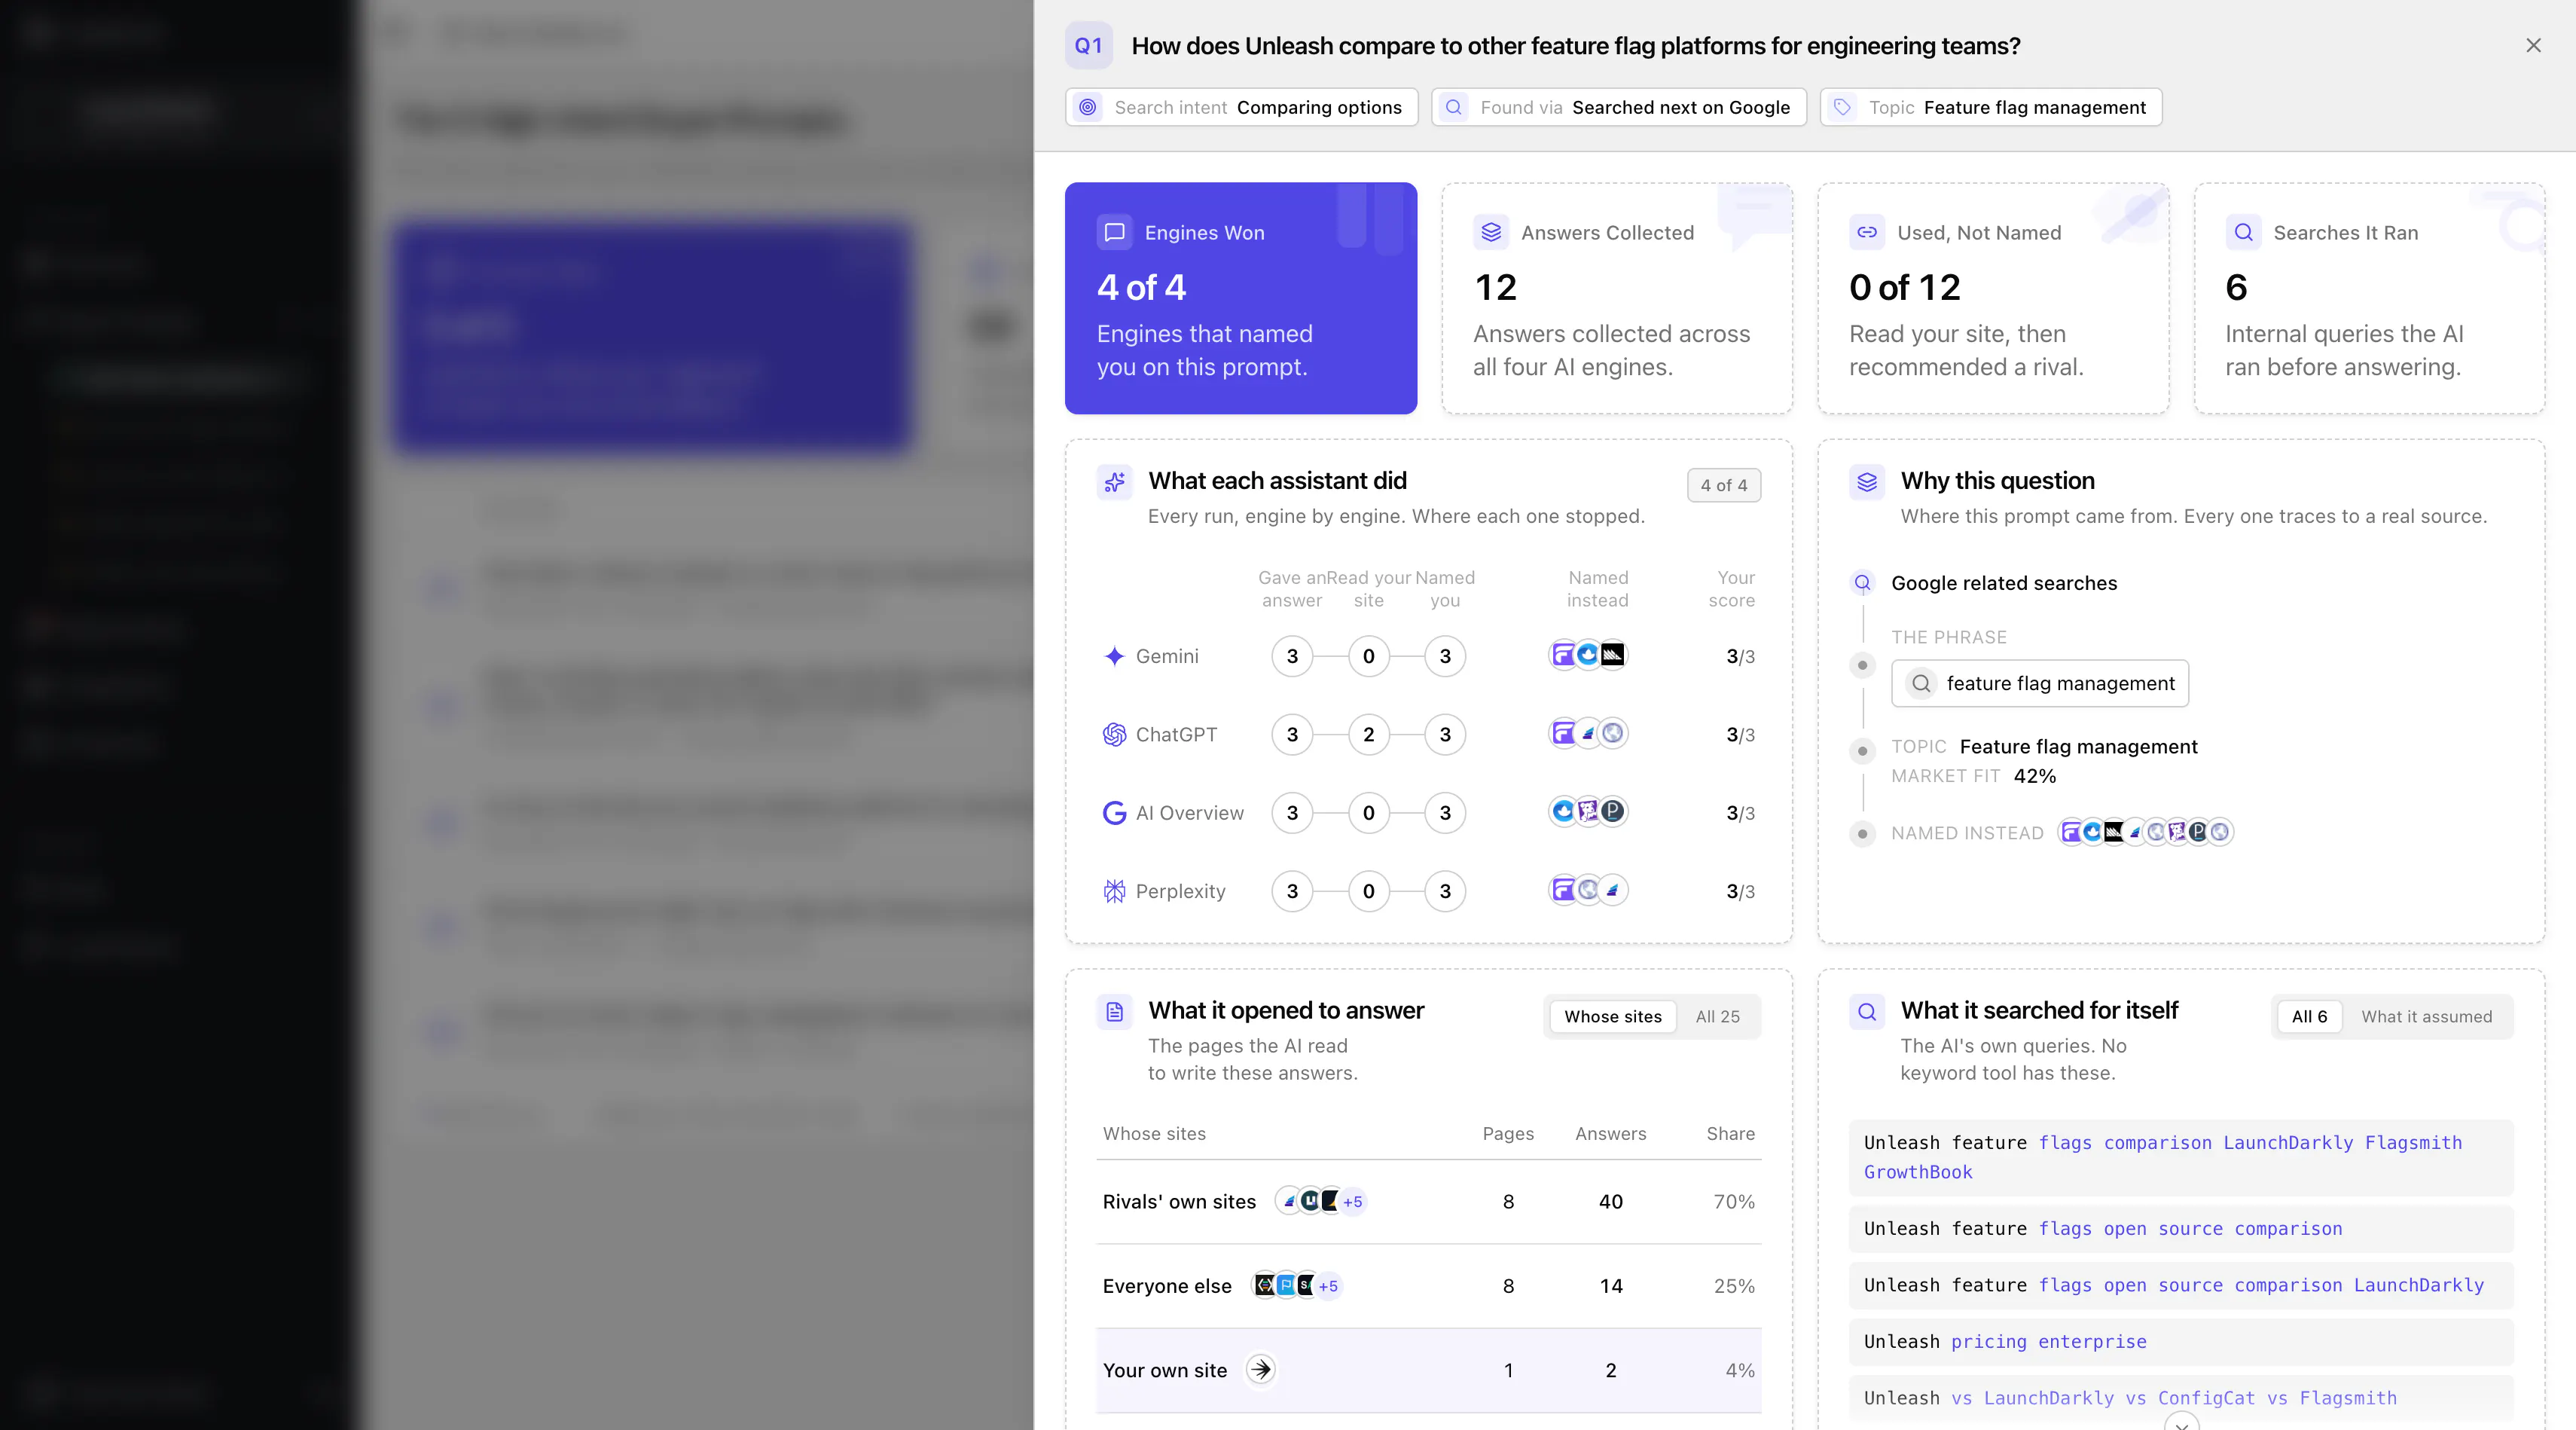Click the Rivals' own sites share 70%
Viewport: 2576px width, 1430px height.
coord(1733,1201)
